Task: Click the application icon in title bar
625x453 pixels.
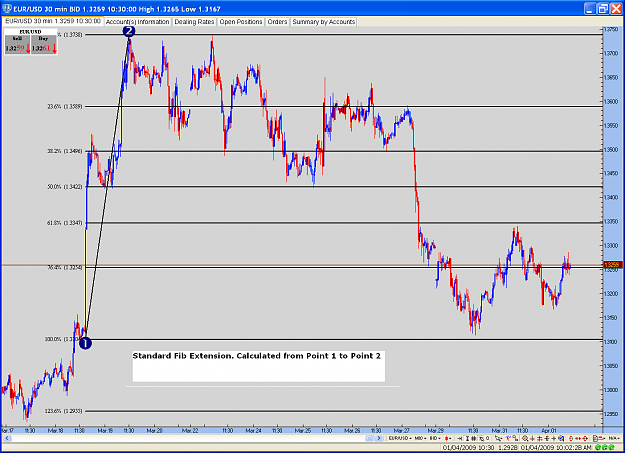Action: click(x=7, y=8)
